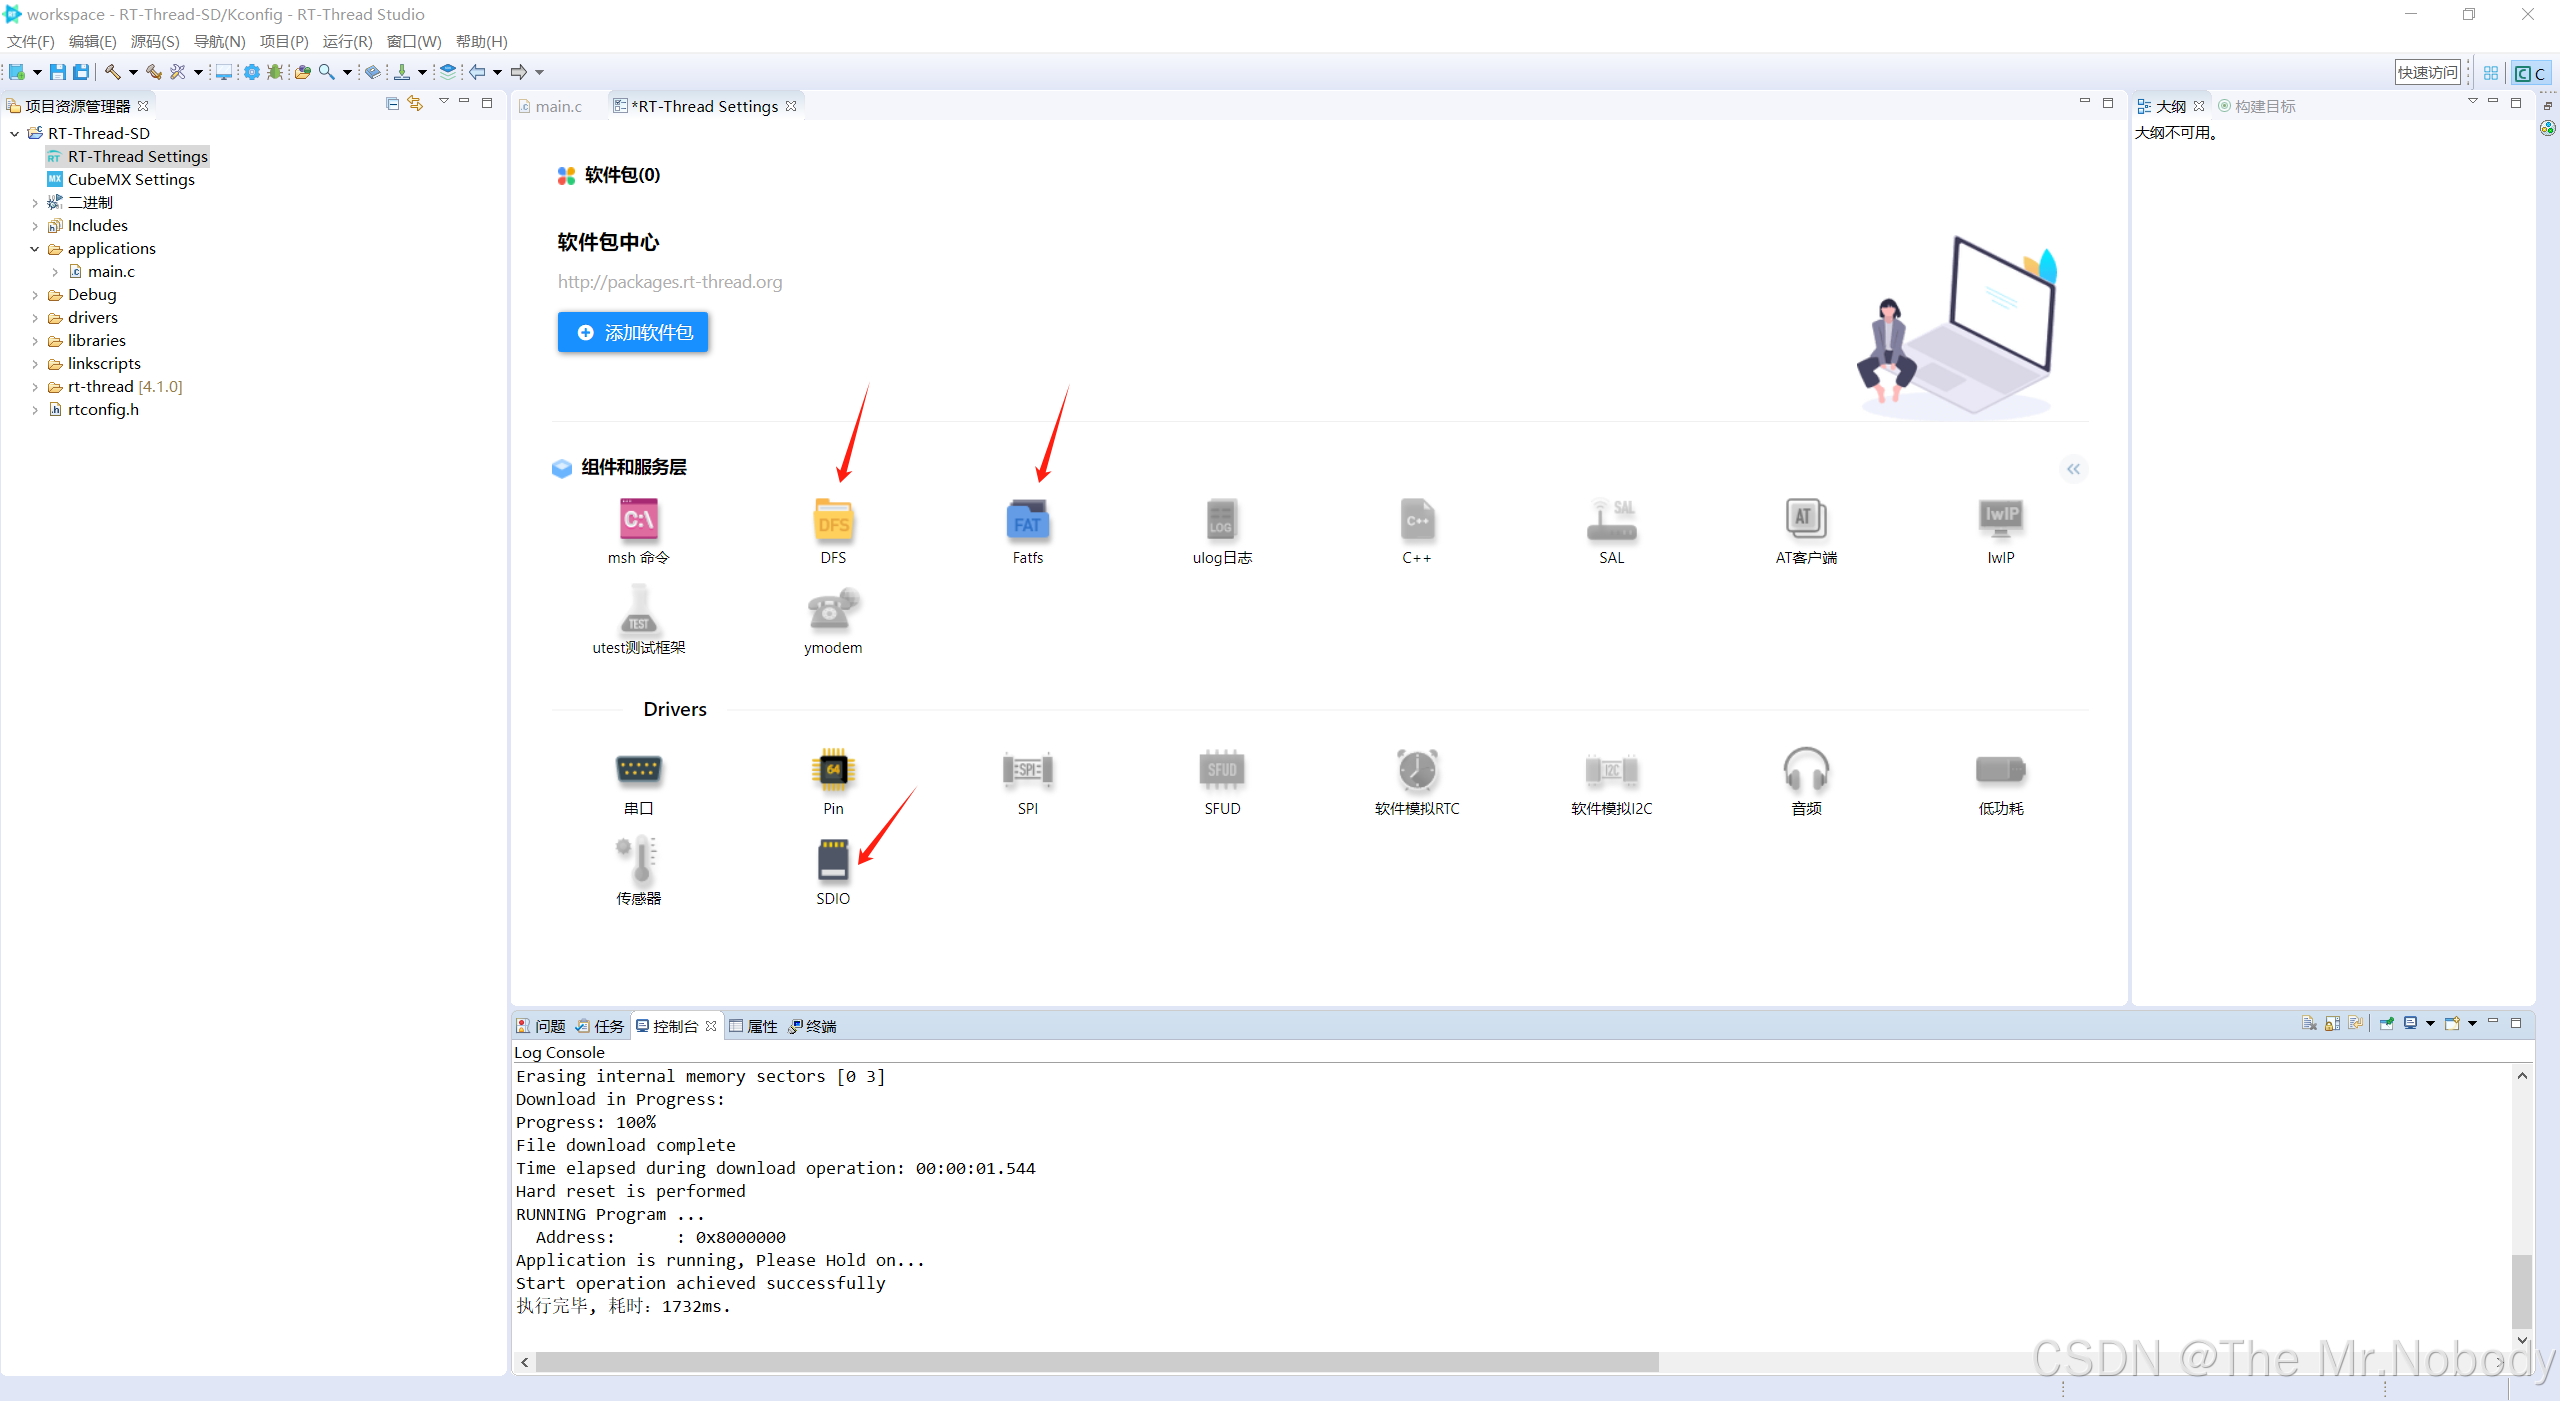
Task: Switch to the main.c editor tab
Action: coord(557,106)
